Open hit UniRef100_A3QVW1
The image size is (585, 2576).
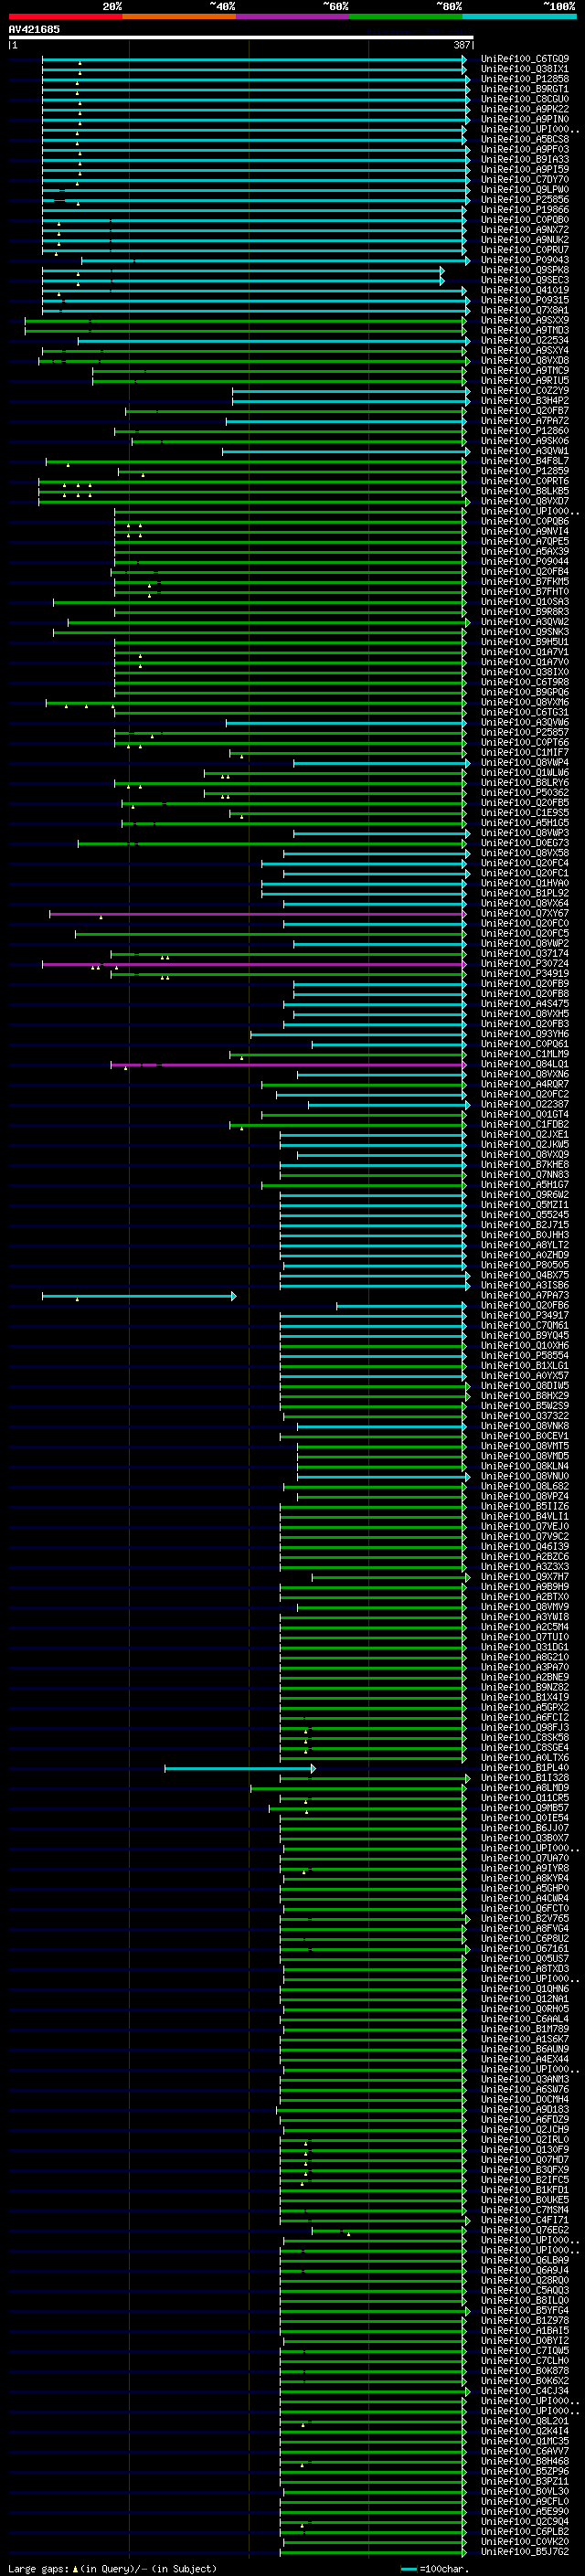pos(524,451)
